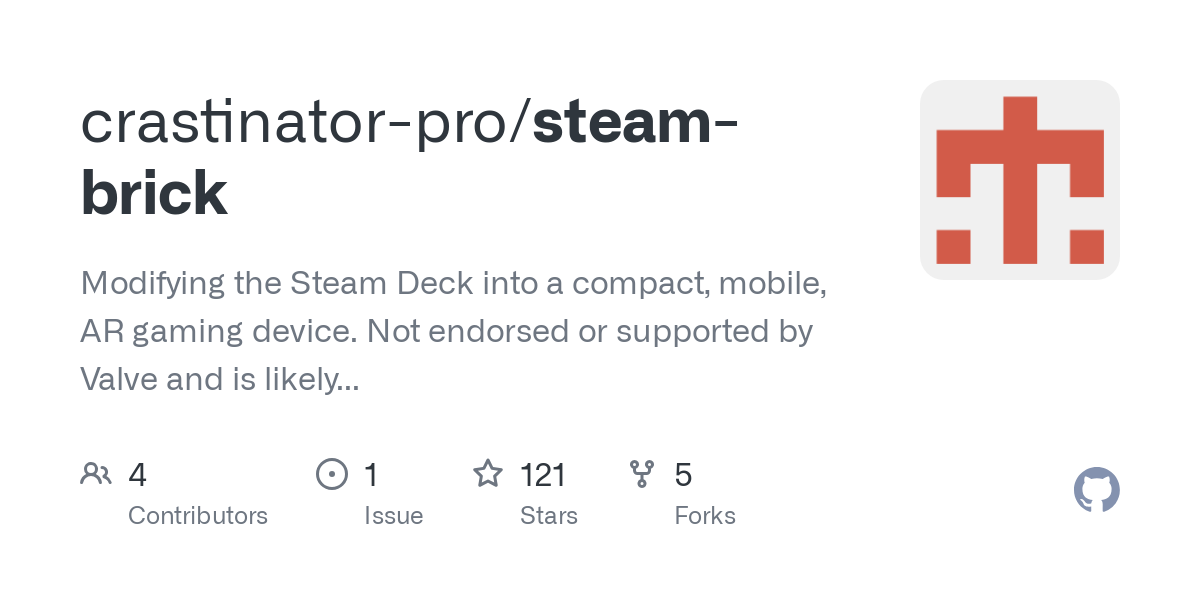Image resolution: width=1200 pixels, height=600 pixels.
Task: Click the fork count number 5
Action: point(683,475)
